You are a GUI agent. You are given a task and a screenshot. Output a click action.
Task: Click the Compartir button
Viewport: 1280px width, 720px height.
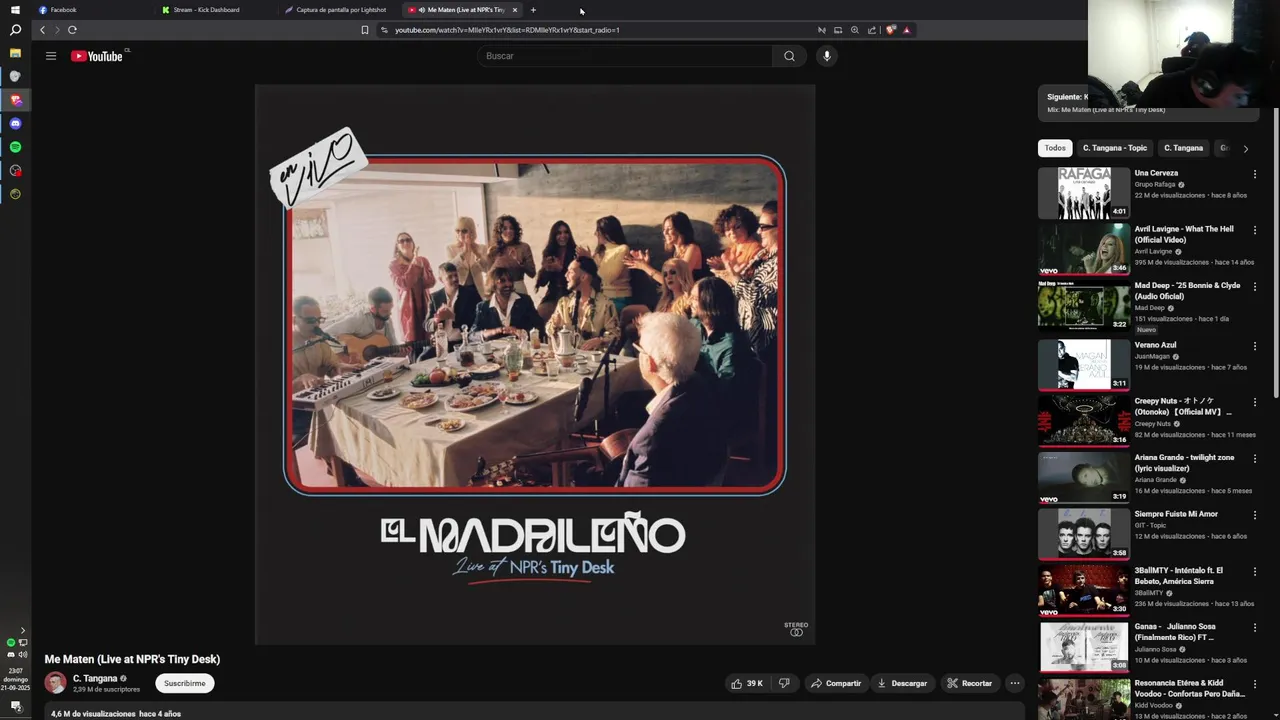pos(835,683)
